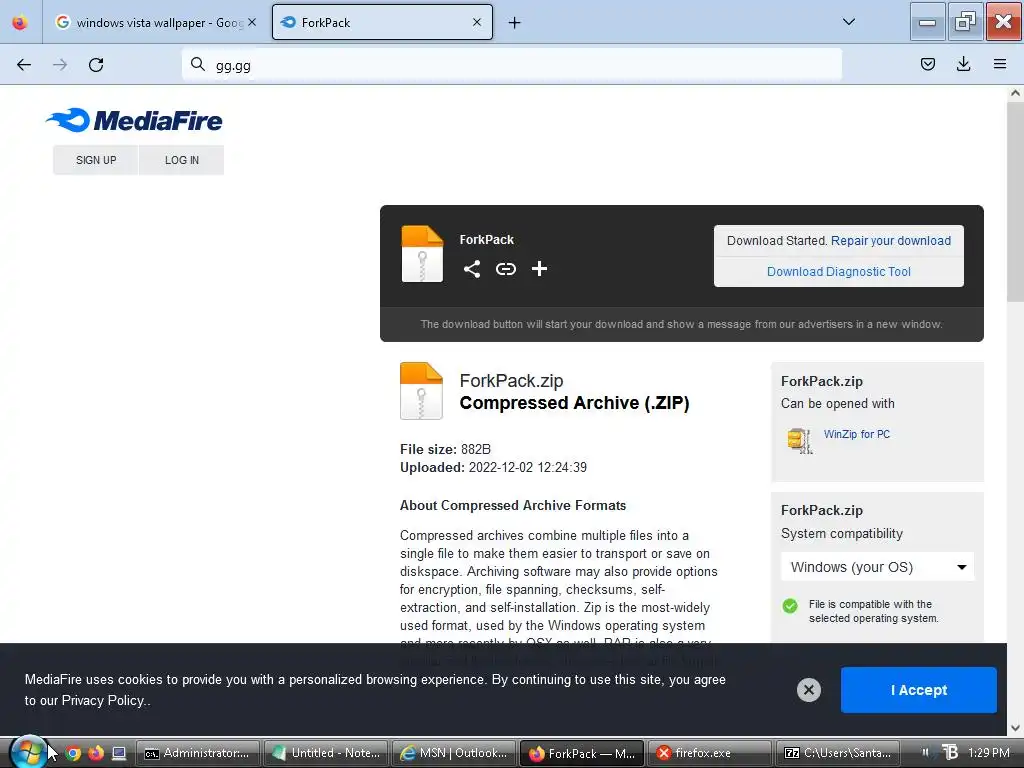Click the search icon in address bar
This screenshot has height=768, width=1024.
pos(197,65)
